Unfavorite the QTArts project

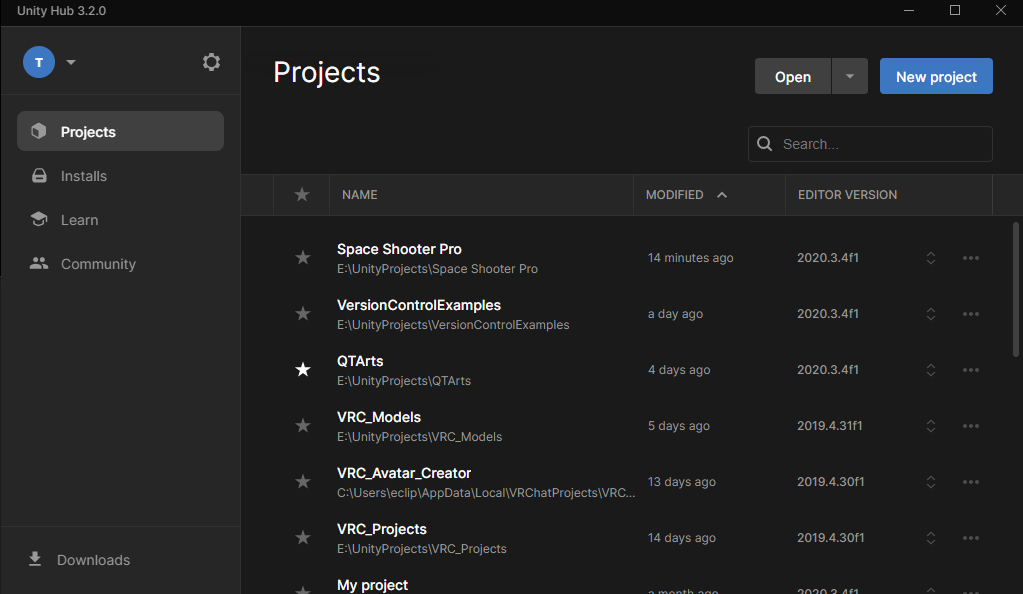click(302, 369)
